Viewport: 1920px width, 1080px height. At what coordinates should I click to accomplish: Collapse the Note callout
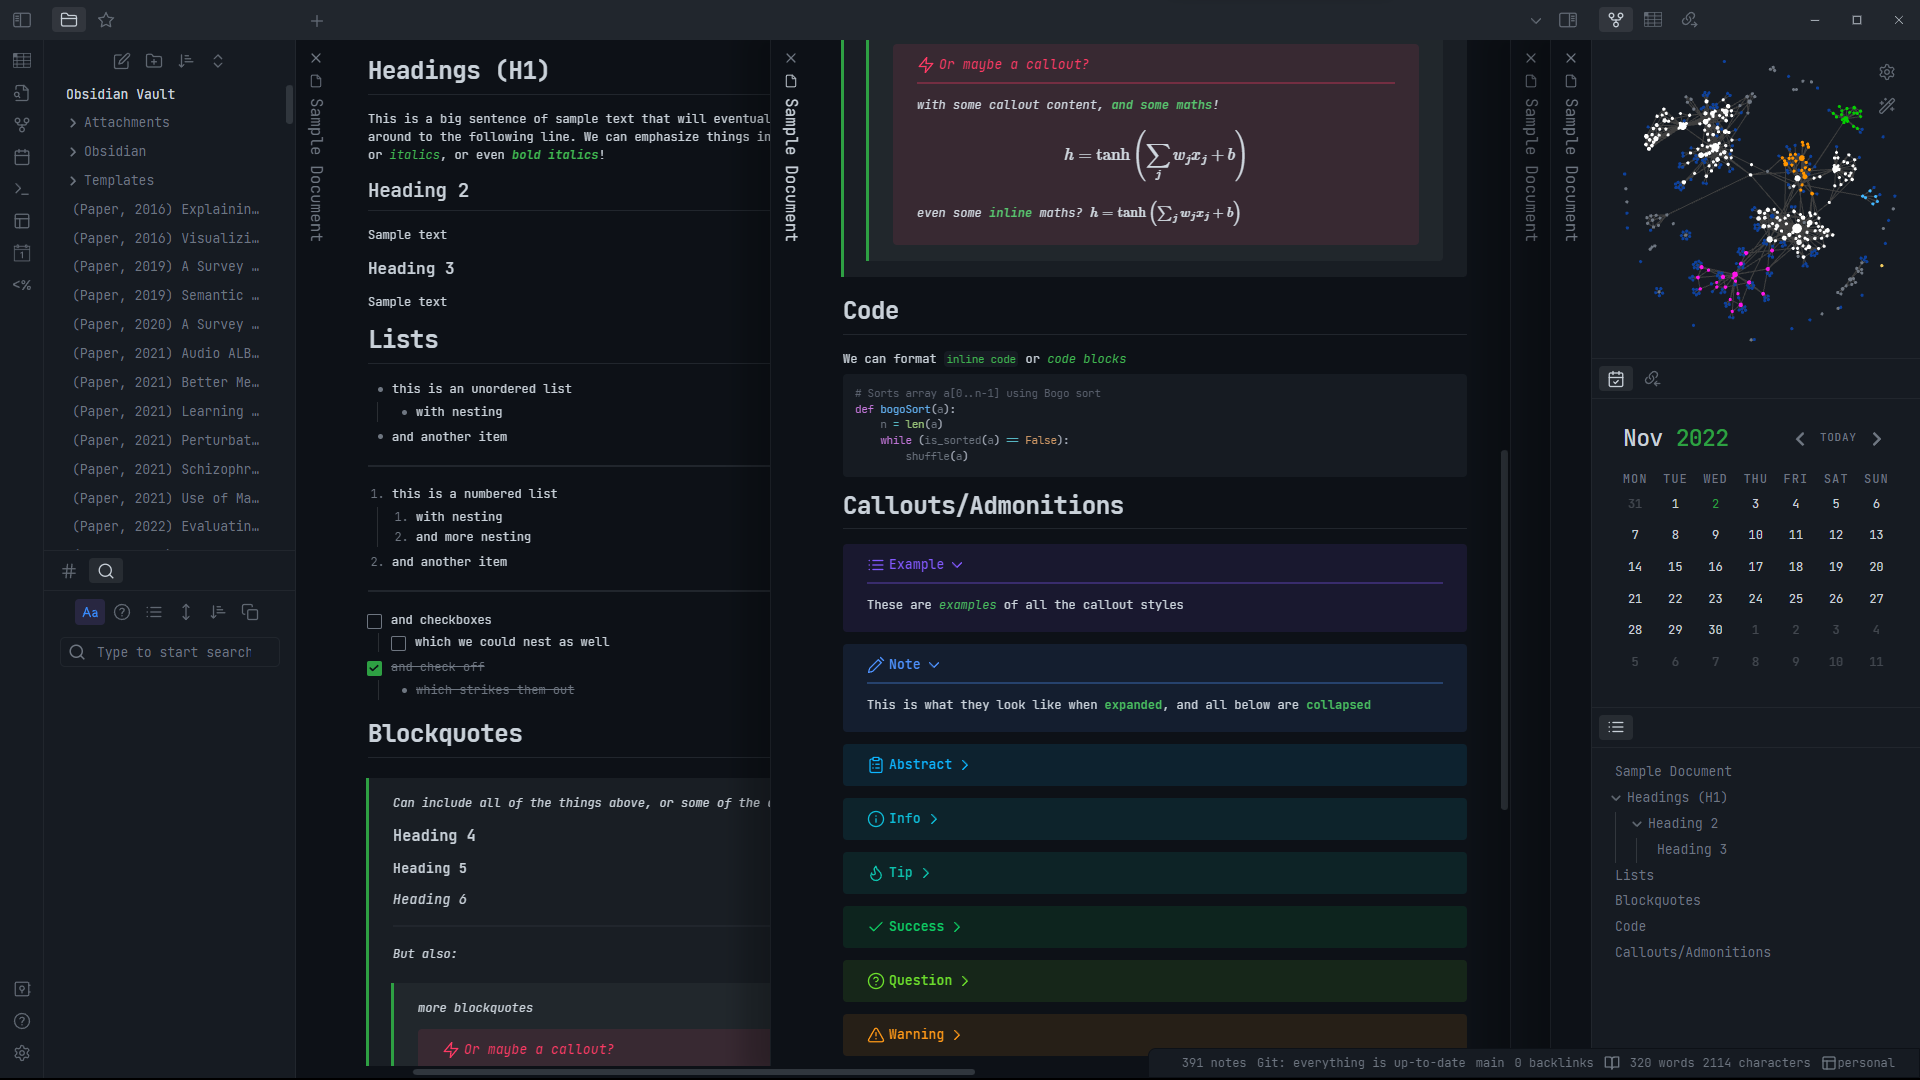934,665
